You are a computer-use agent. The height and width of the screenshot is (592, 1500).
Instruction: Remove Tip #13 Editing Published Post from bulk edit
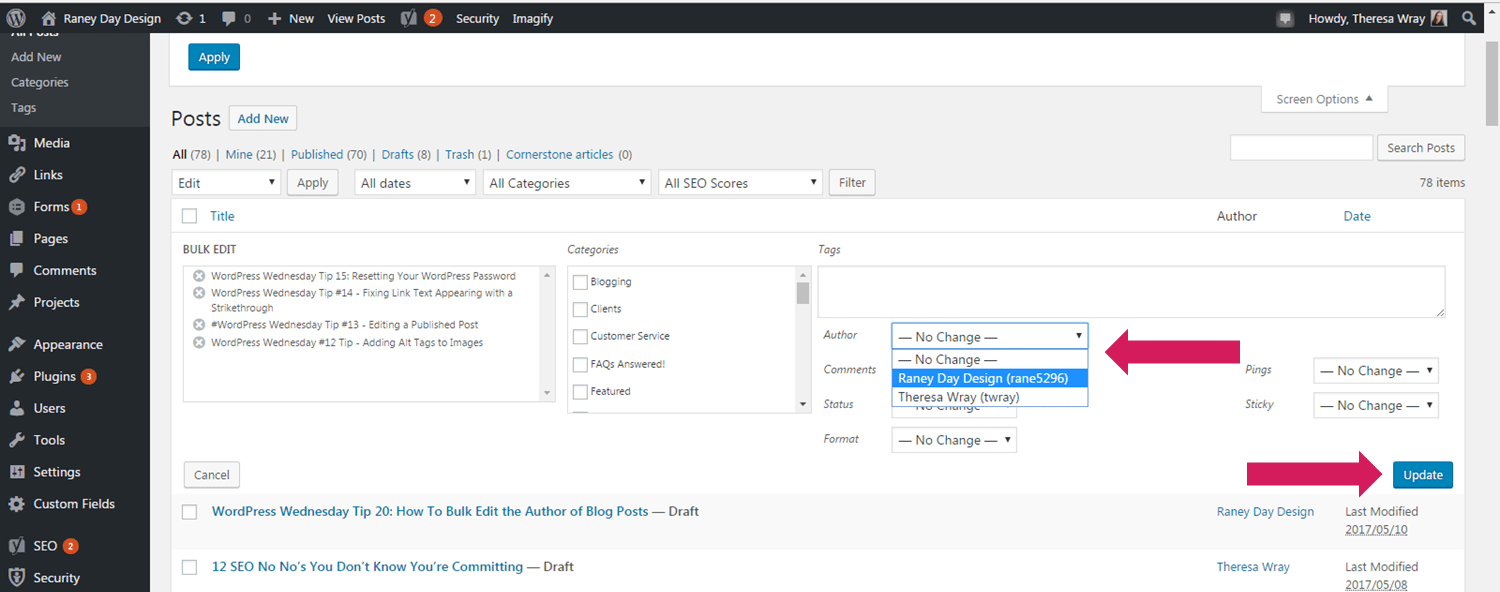[x=199, y=325]
